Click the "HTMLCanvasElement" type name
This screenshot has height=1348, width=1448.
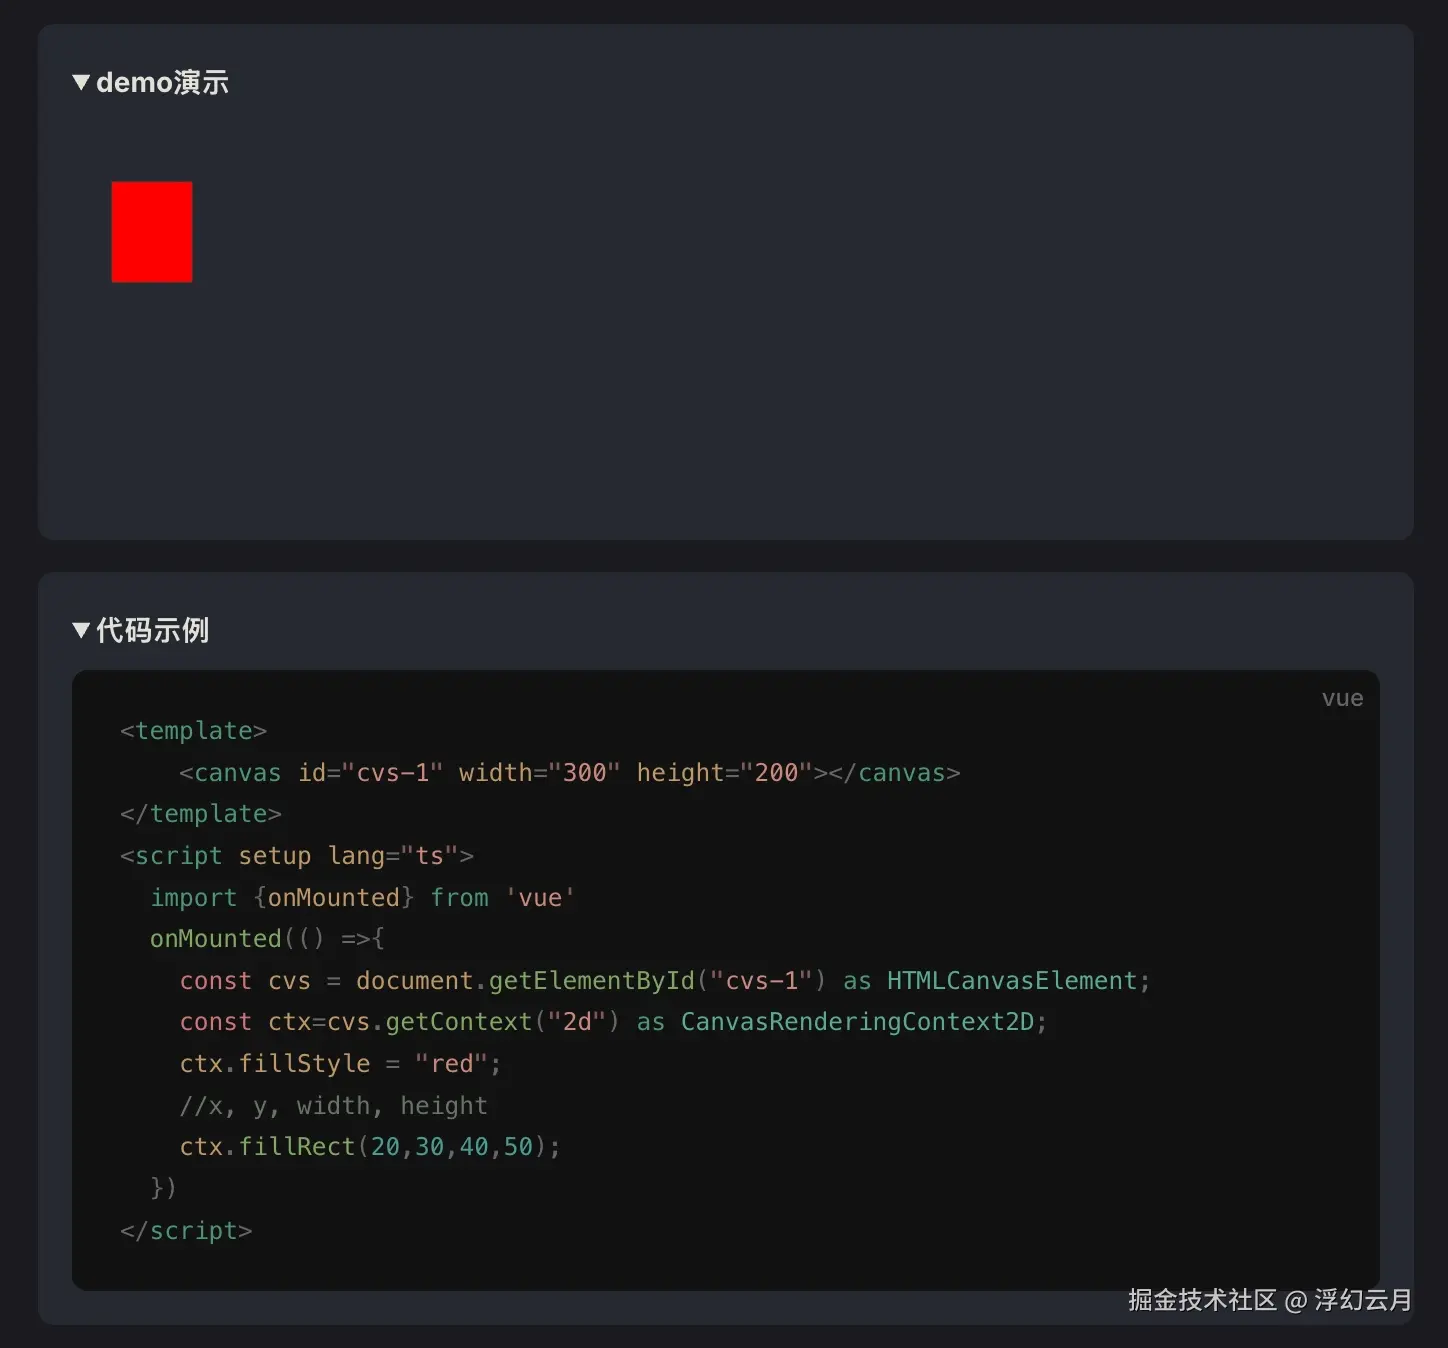coord(1012,981)
